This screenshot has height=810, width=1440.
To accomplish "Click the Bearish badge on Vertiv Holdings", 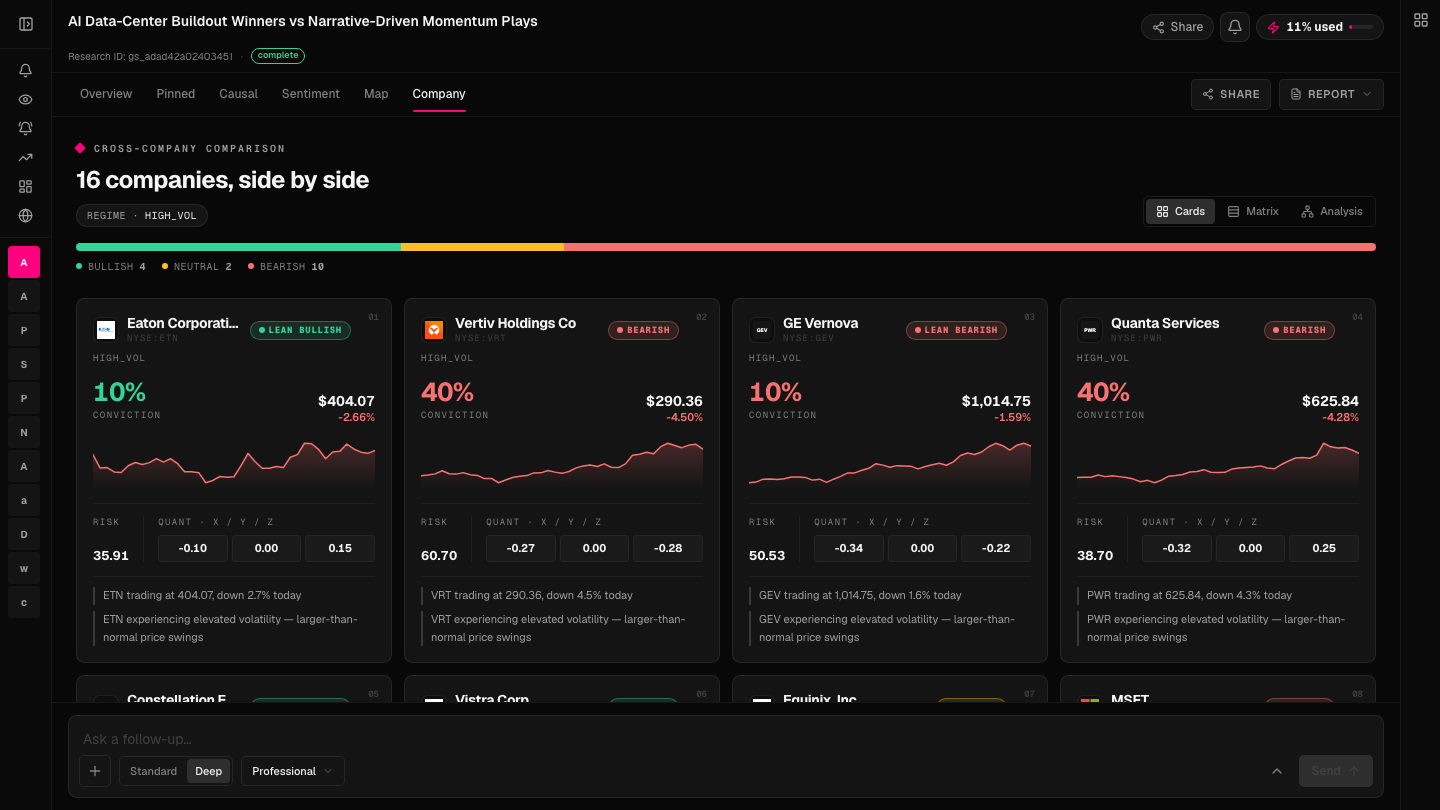I will [643, 330].
